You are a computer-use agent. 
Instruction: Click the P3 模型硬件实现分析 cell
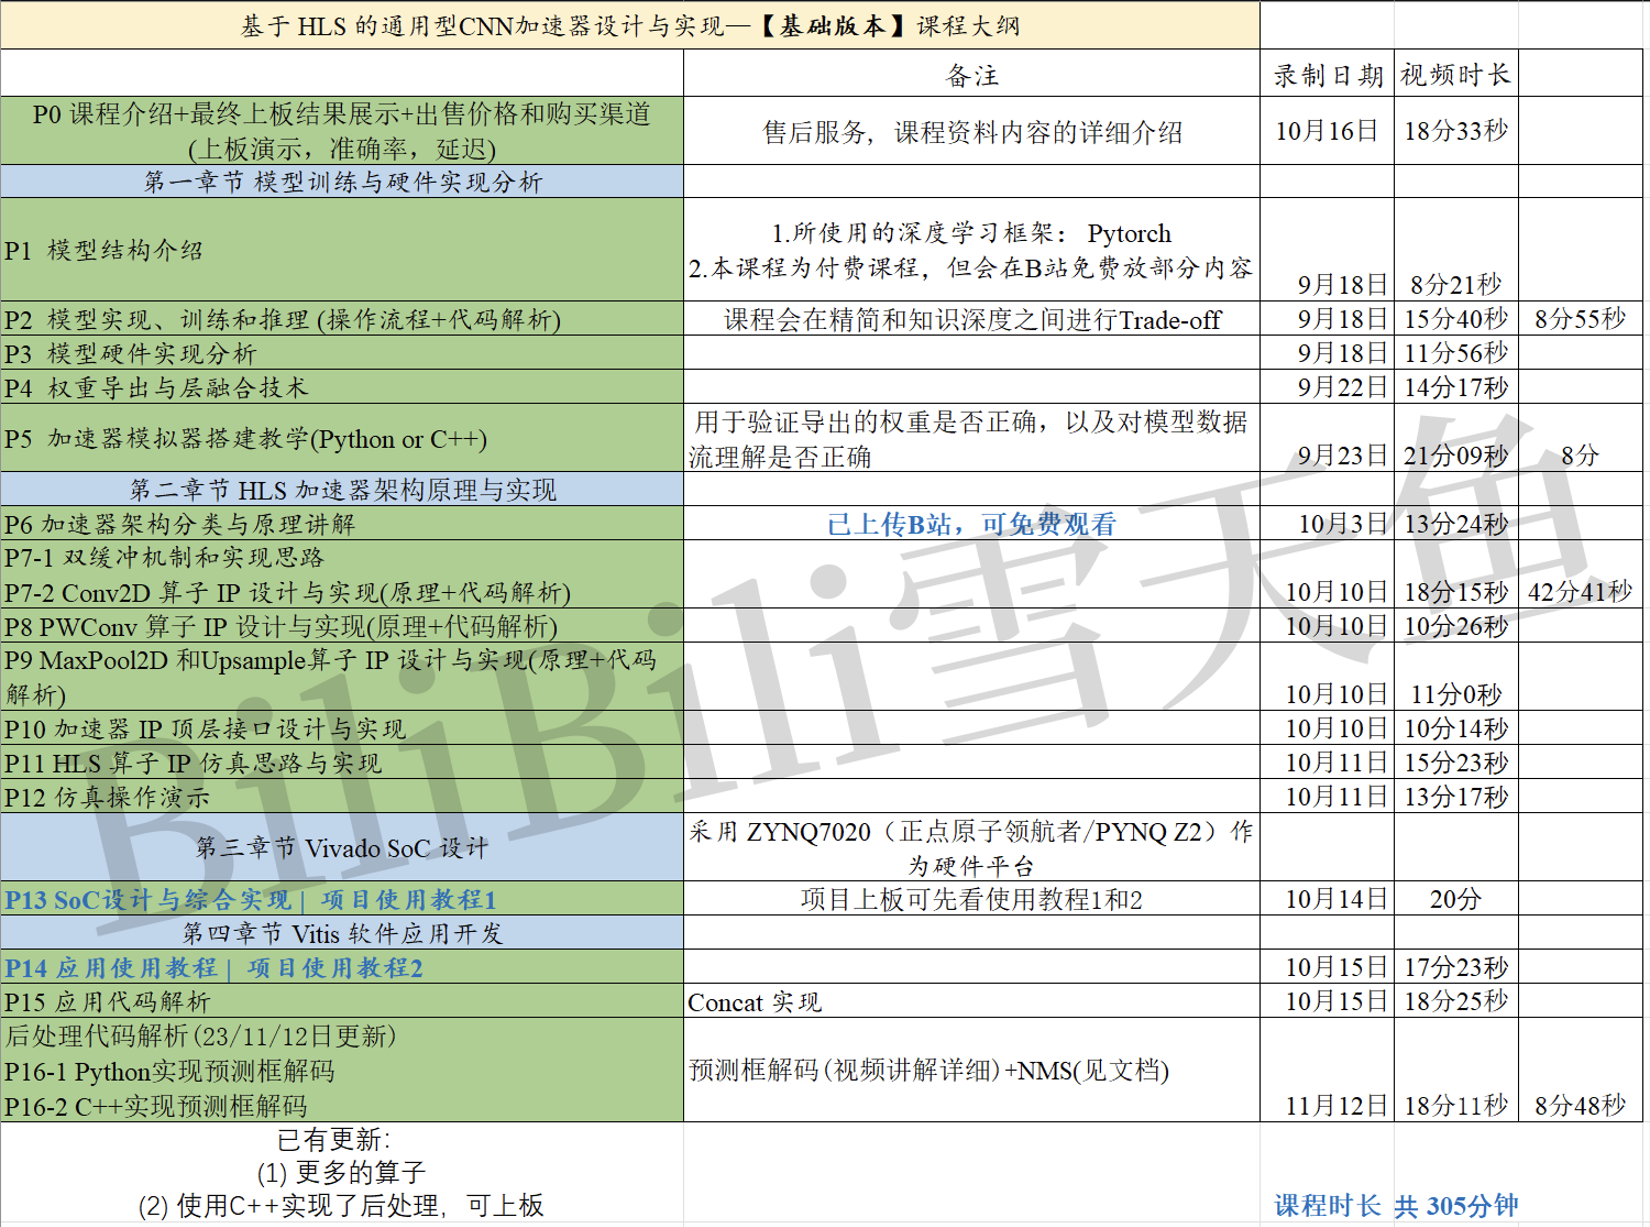point(342,353)
